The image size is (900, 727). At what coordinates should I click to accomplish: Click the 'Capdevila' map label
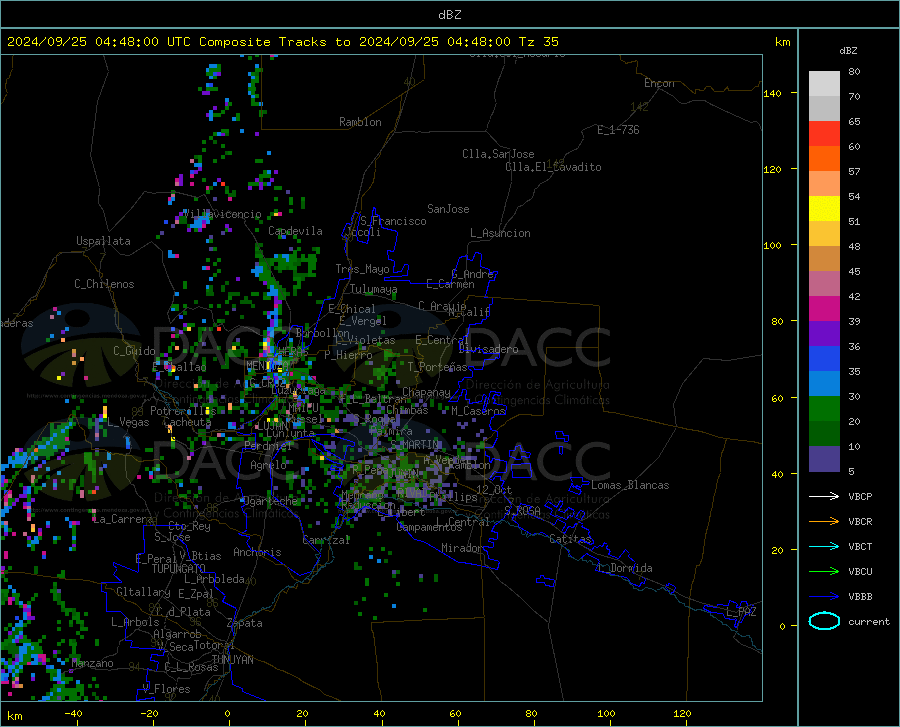[295, 231]
